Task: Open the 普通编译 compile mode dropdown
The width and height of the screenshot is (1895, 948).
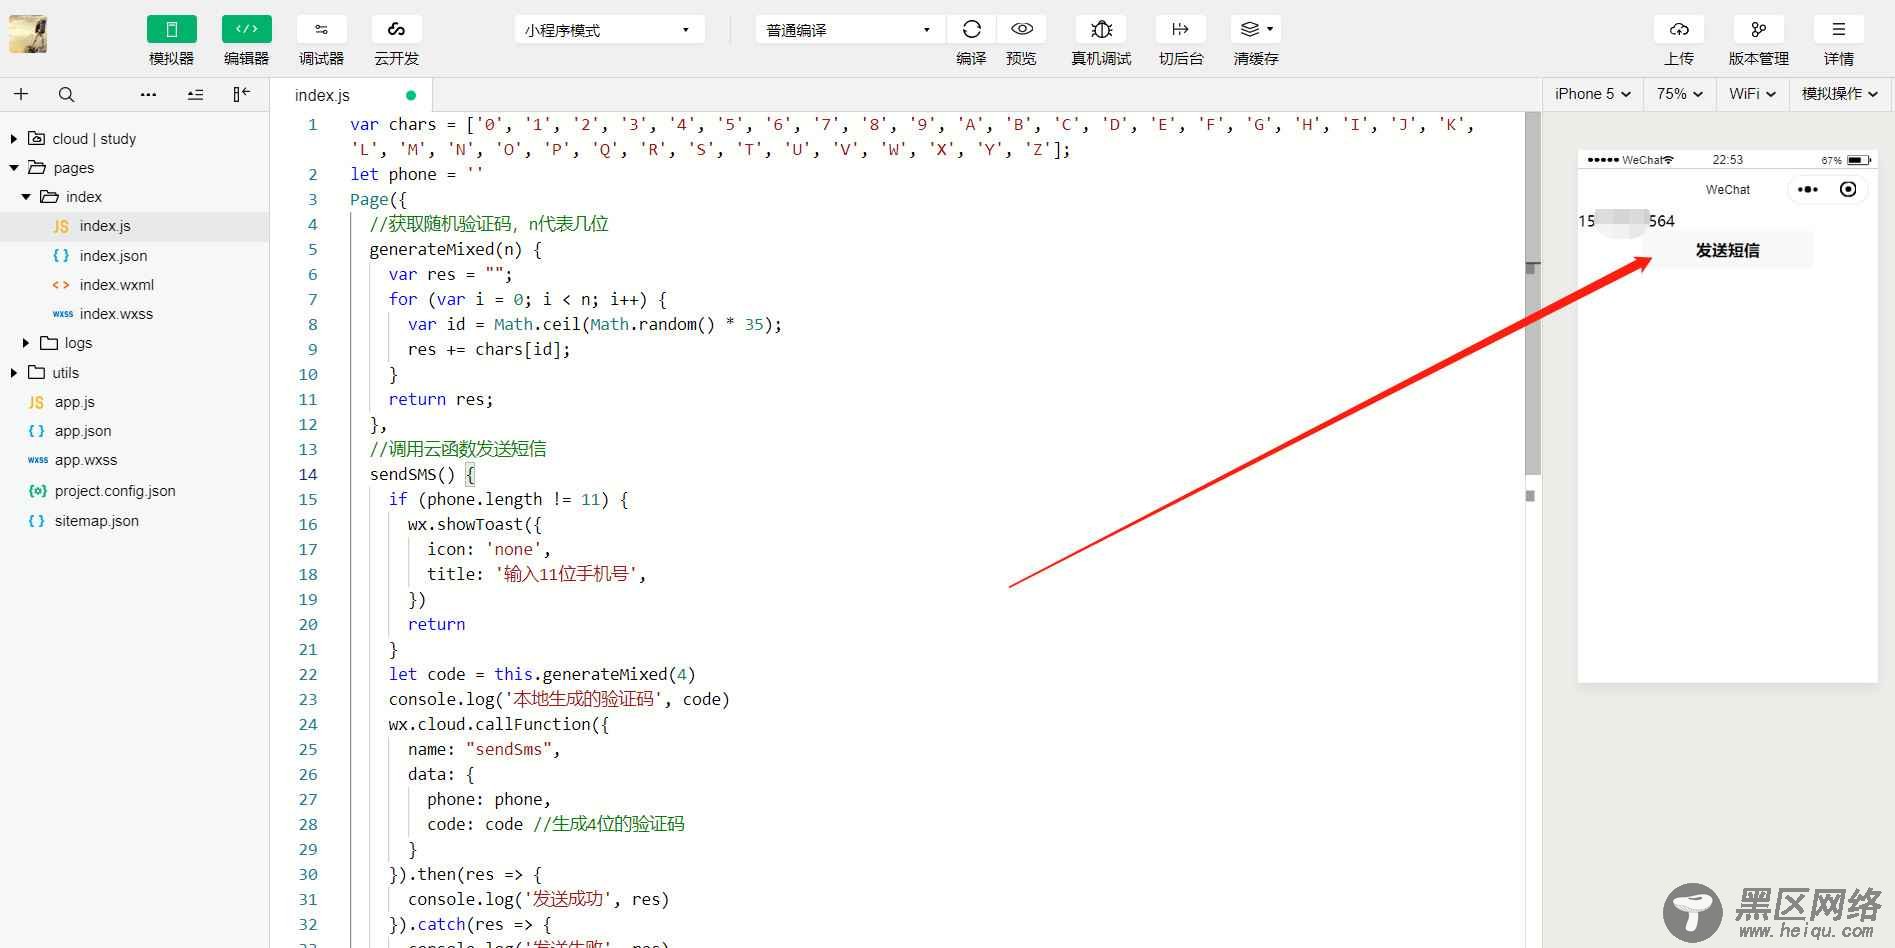Action: [850, 30]
